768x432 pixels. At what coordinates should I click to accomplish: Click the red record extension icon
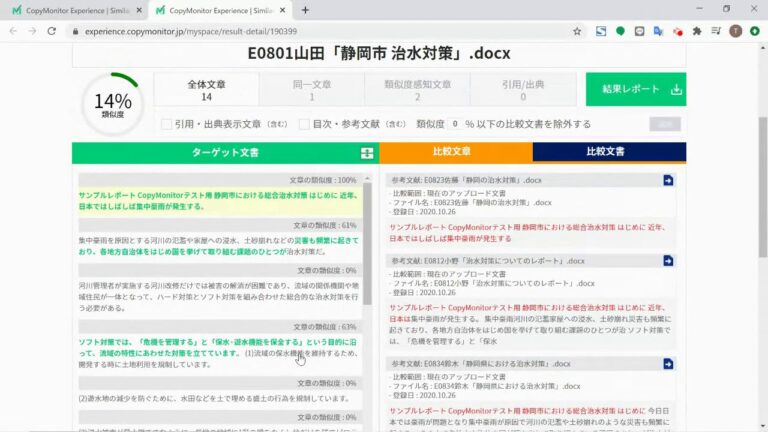pos(678,31)
